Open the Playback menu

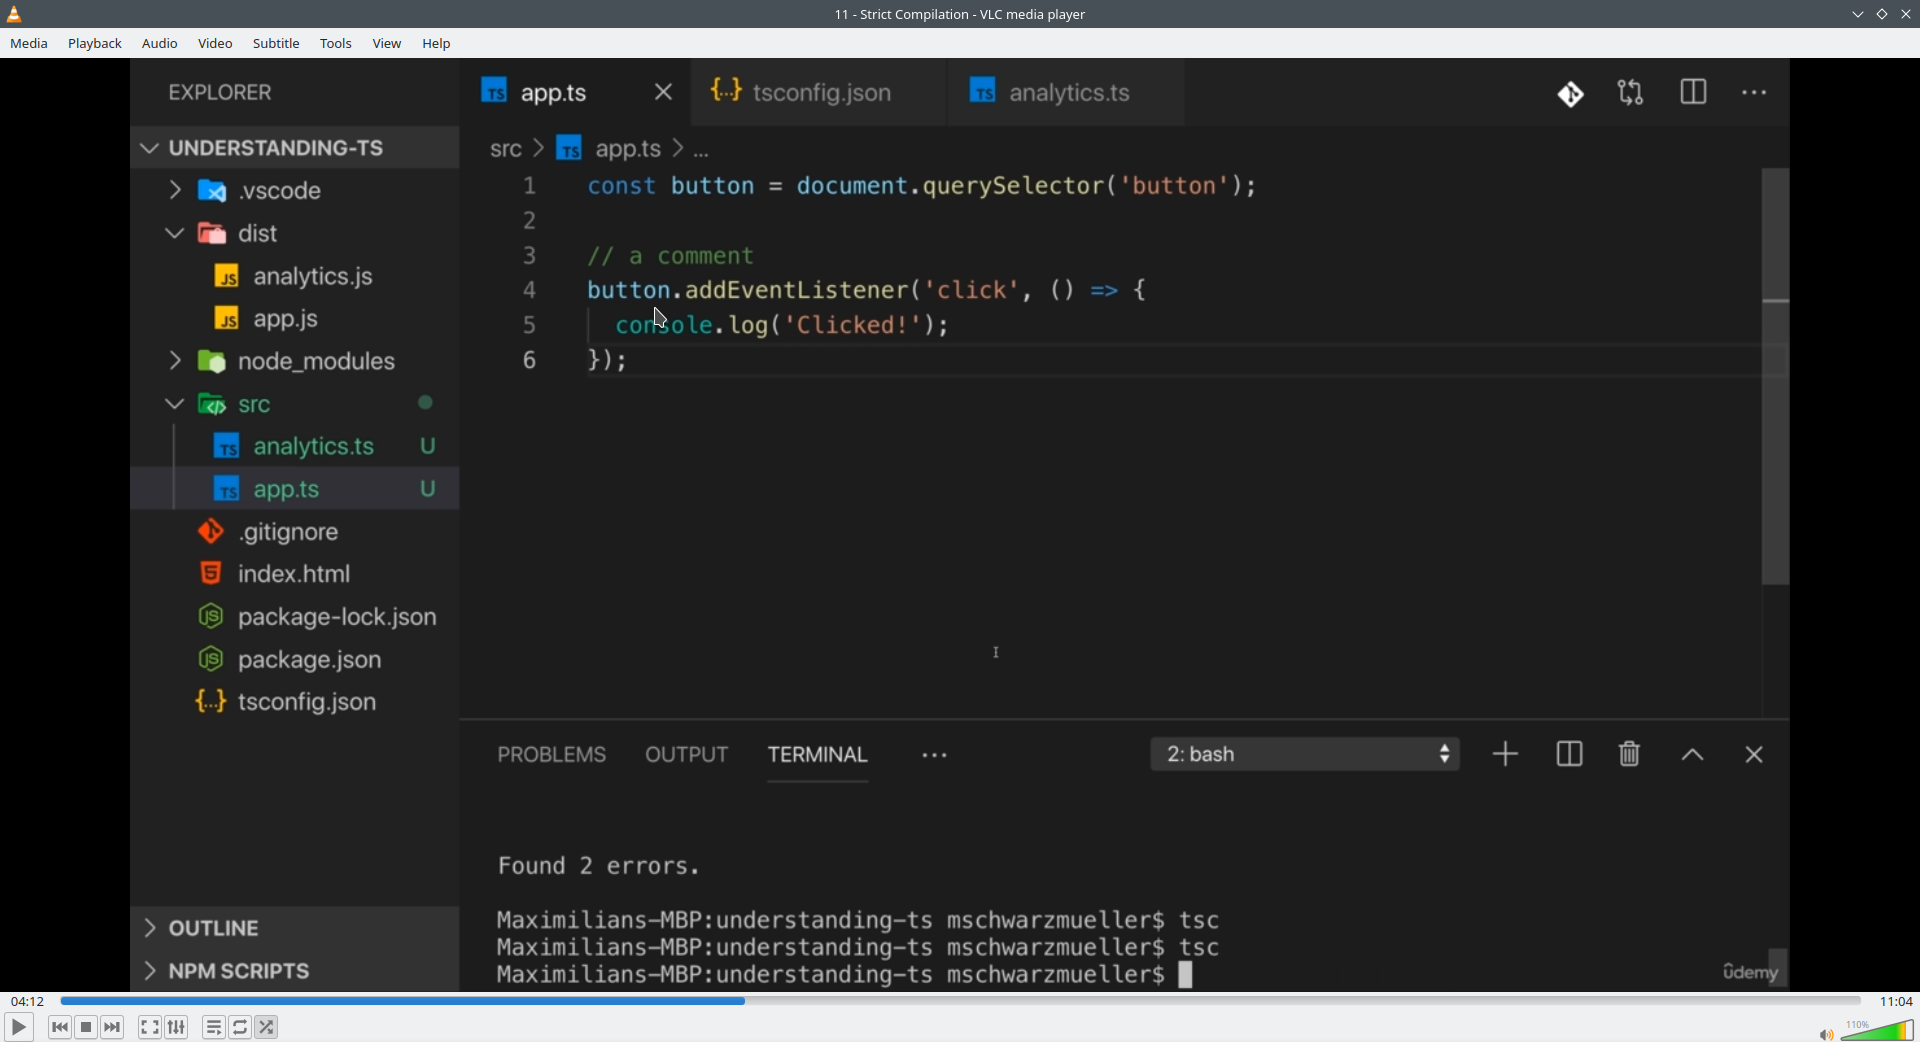pos(95,44)
